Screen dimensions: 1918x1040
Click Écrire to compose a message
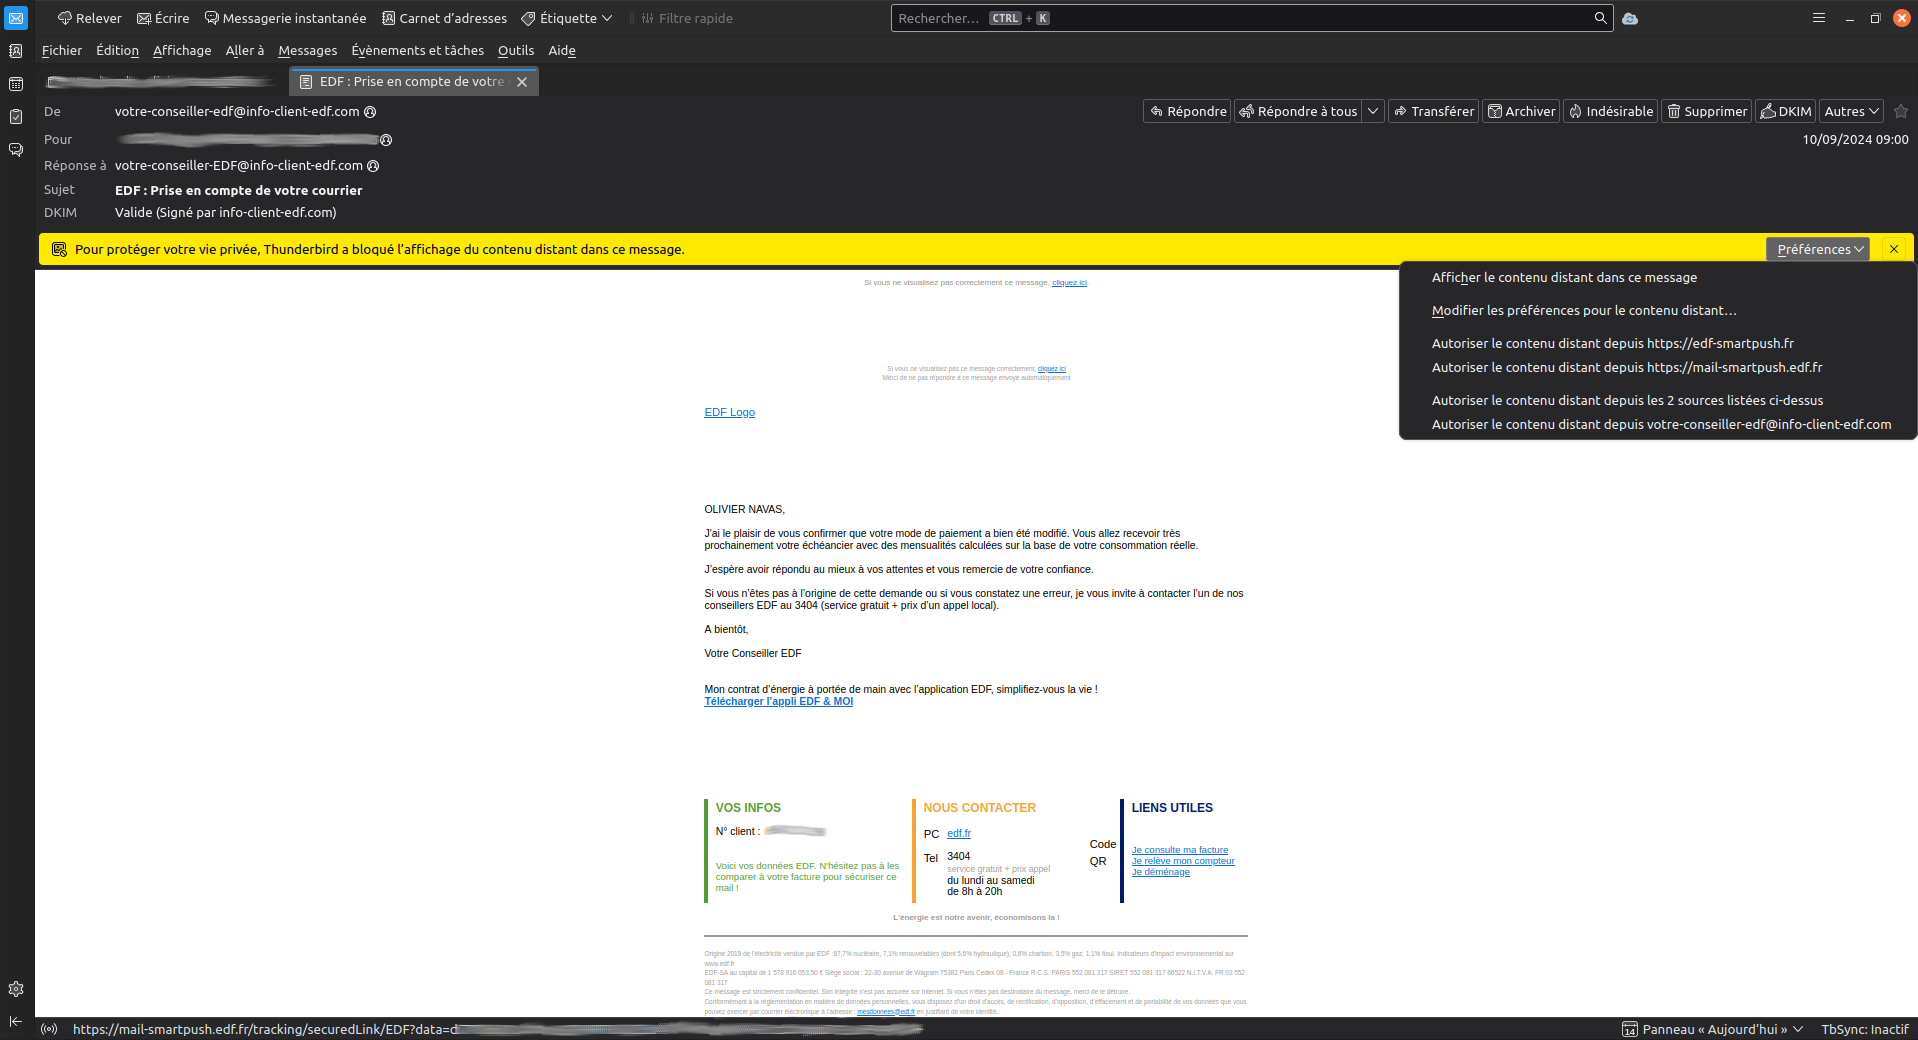click(163, 18)
